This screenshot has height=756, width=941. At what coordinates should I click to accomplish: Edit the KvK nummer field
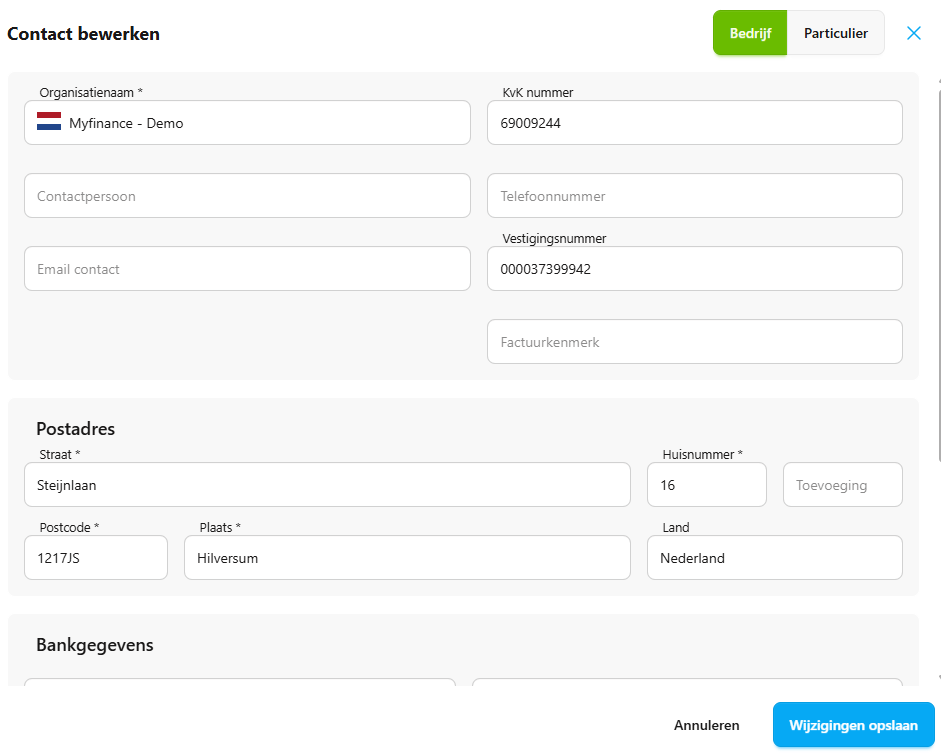(694, 122)
